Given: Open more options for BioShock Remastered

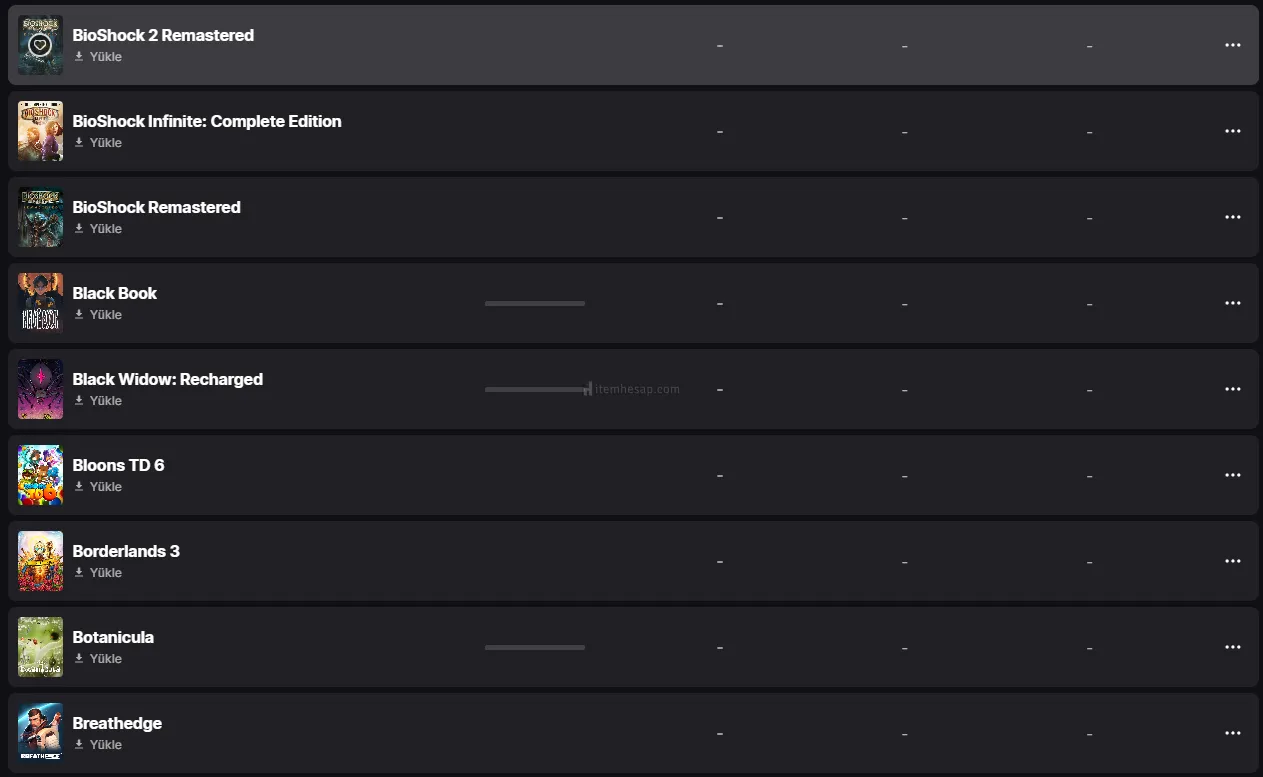Looking at the screenshot, I should [x=1232, y=217].
